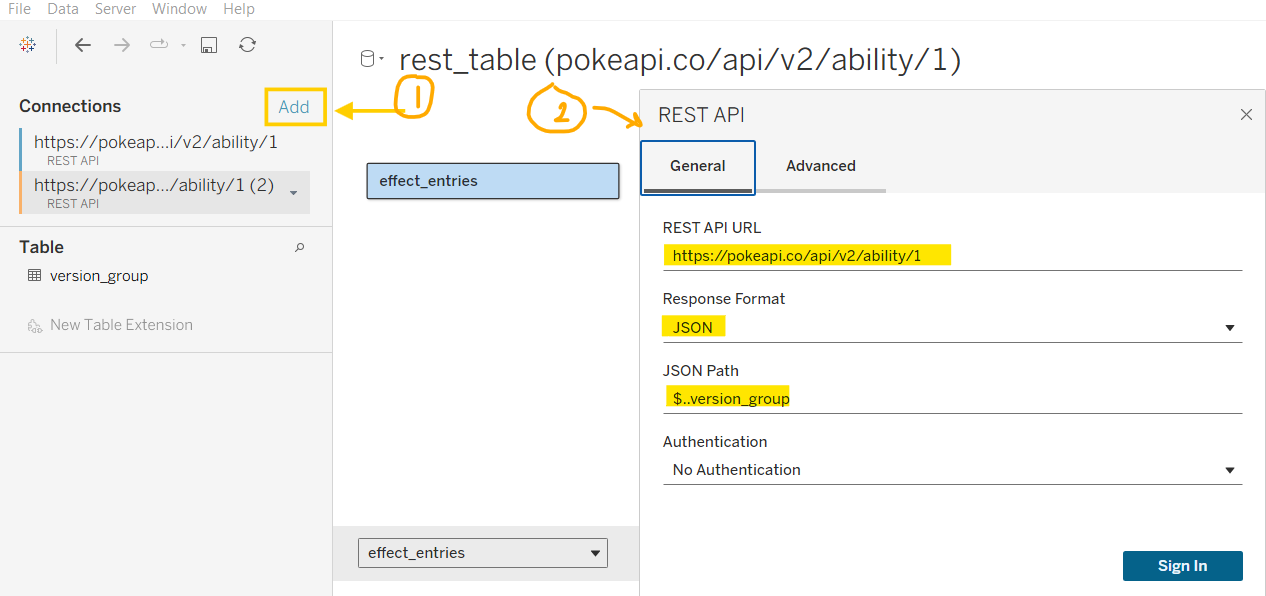This screenshot has height=596, width=1266.
Task: Open the effect_entries dropdown at bottom
Action: 595,553
